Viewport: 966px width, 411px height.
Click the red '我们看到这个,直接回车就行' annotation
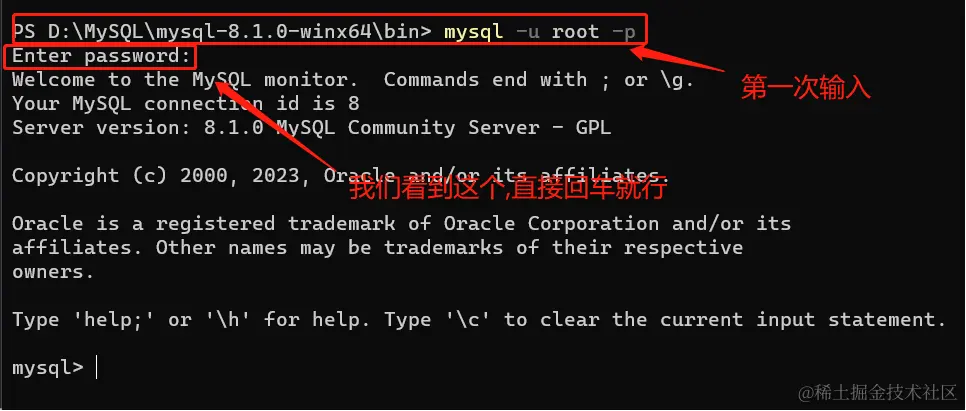pyautogui.click(x=509, y=189)
